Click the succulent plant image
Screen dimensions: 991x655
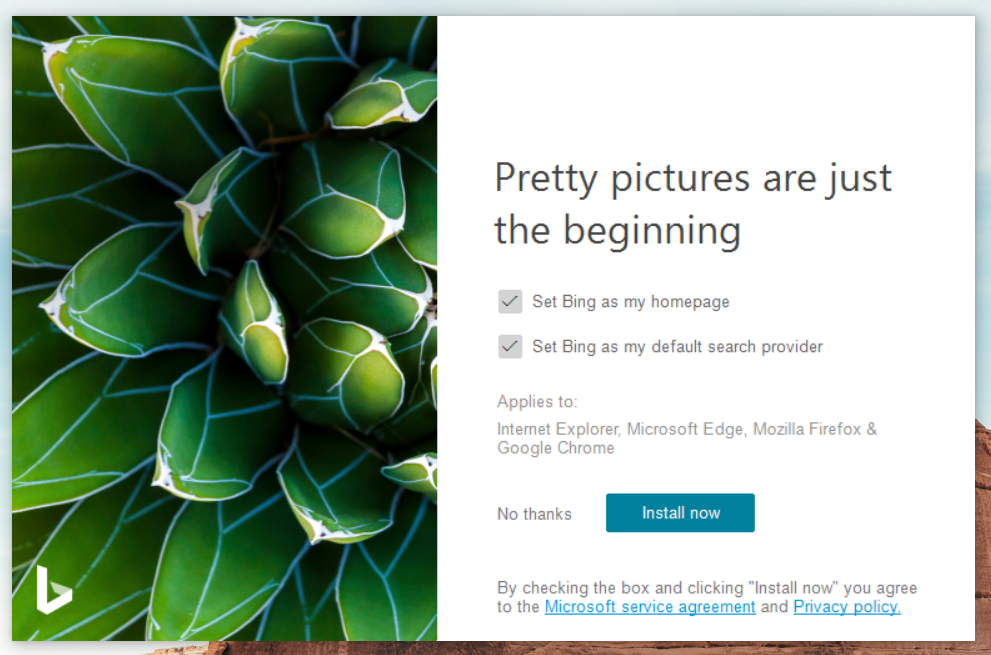(224, 328)
